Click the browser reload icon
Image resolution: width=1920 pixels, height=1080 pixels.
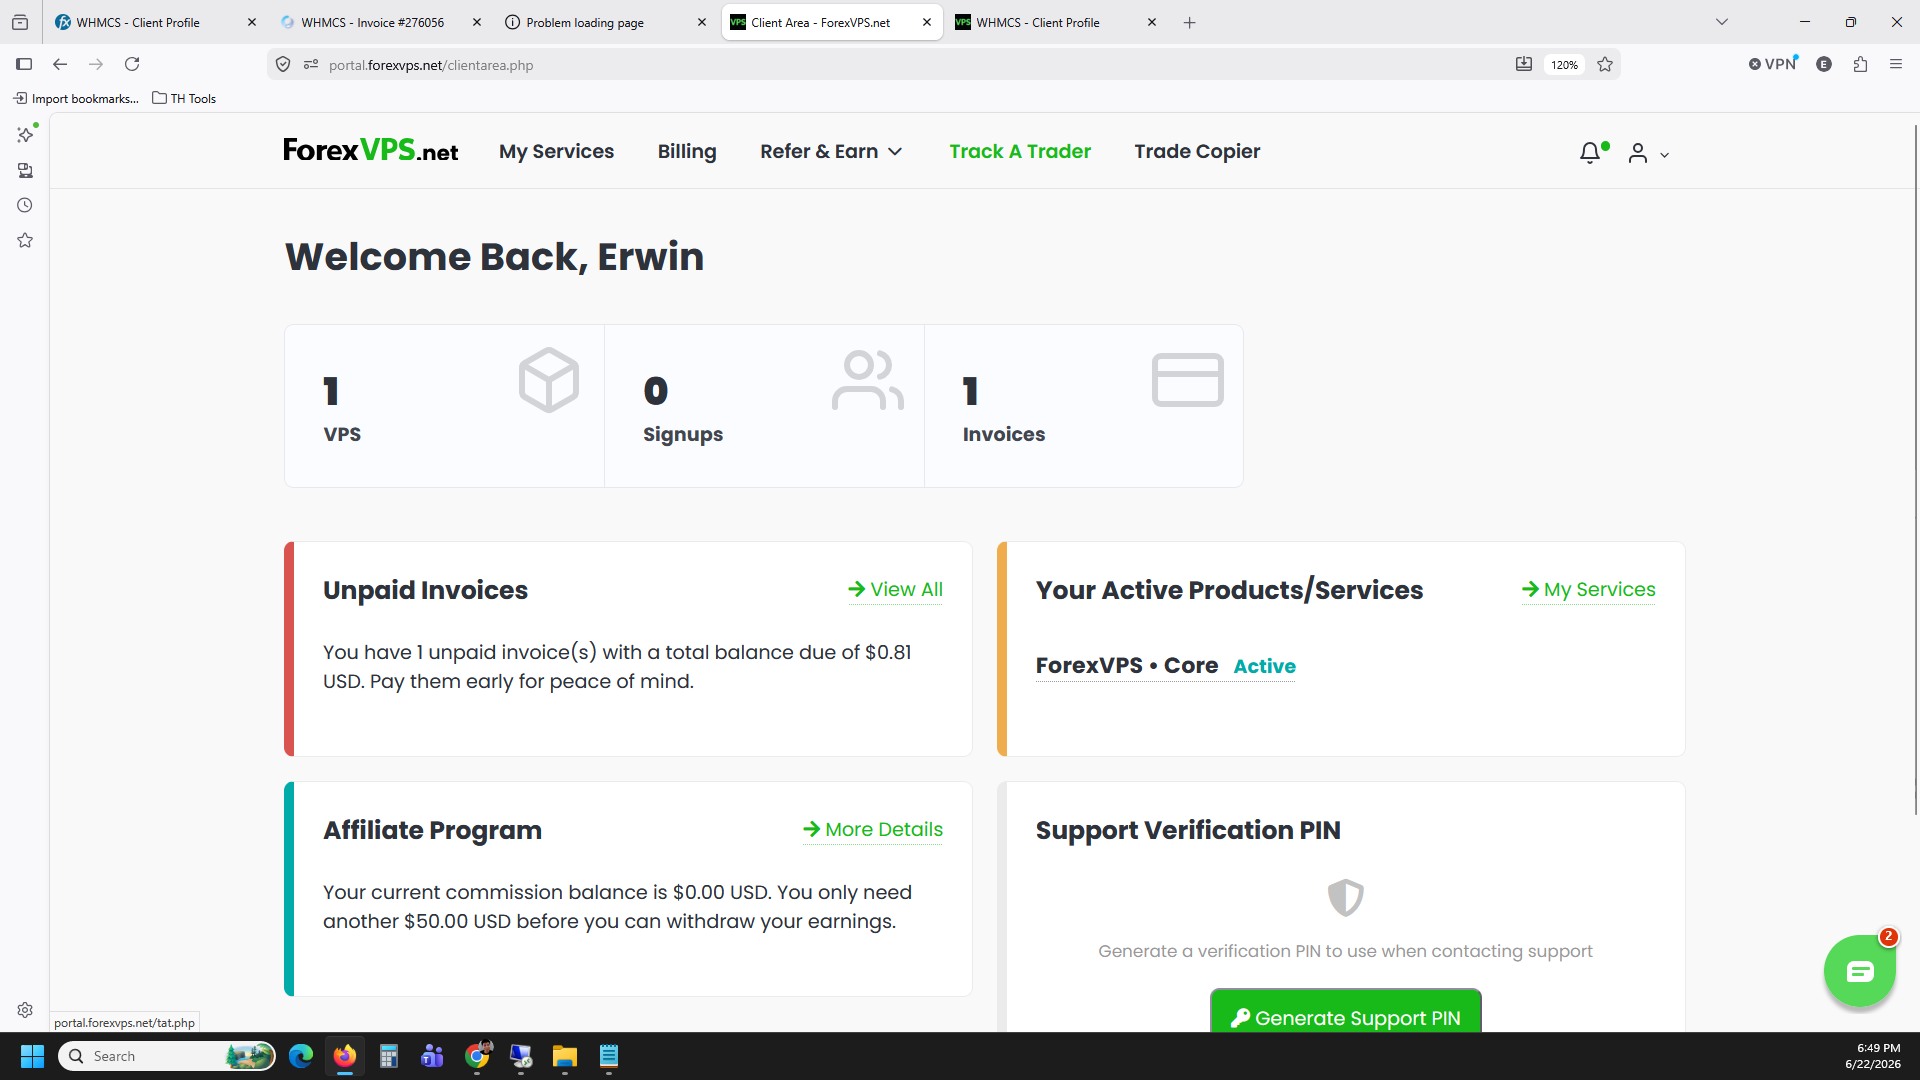pos(132,65)
